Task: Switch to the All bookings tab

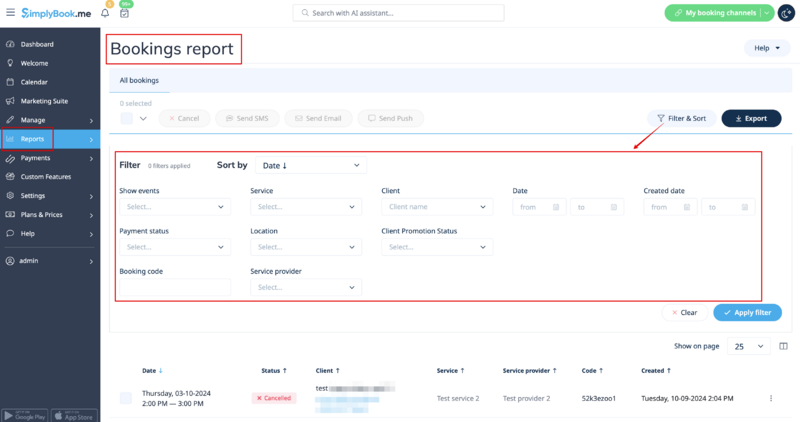Action: (x=139, y=80)
